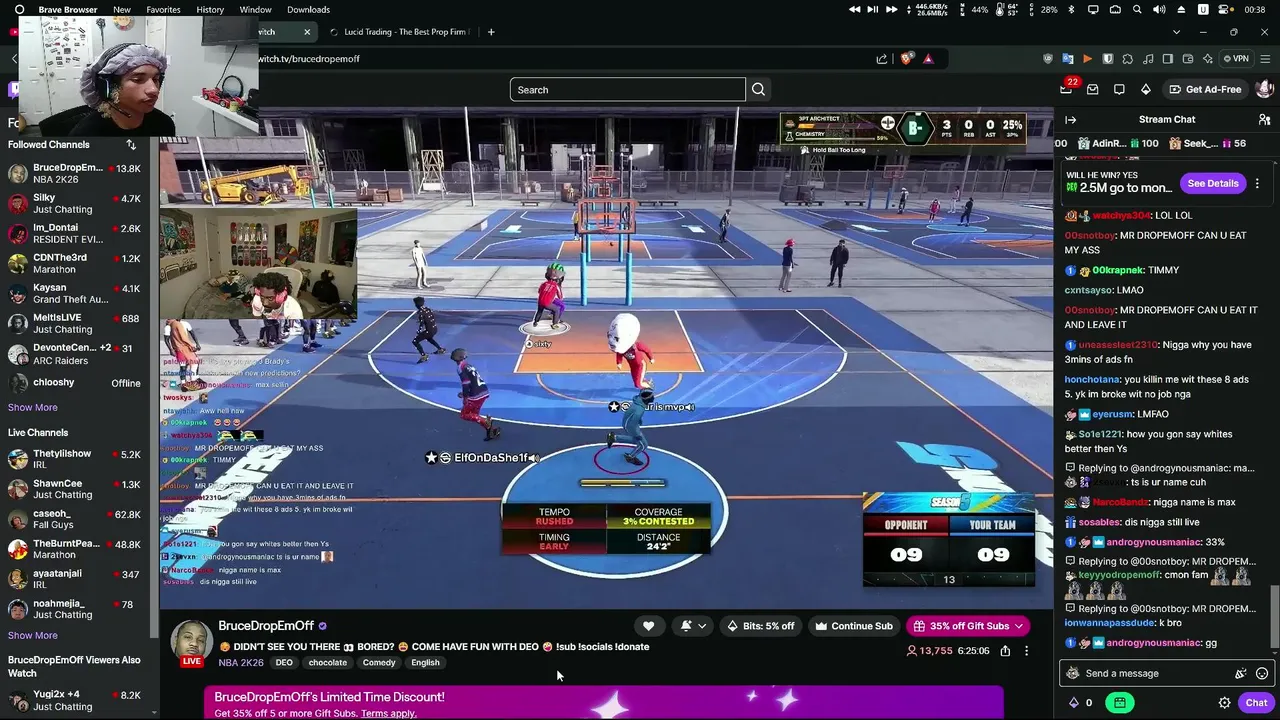Click the NBA 2K26 category link below stream title
Viewport: 1280px width, 720px height.
pyautogui.click(x=241, y=663)
